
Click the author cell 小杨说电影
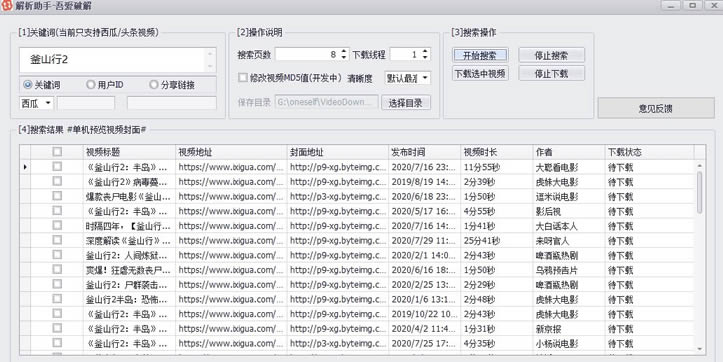pyautogui.click(x=557, y=344)
